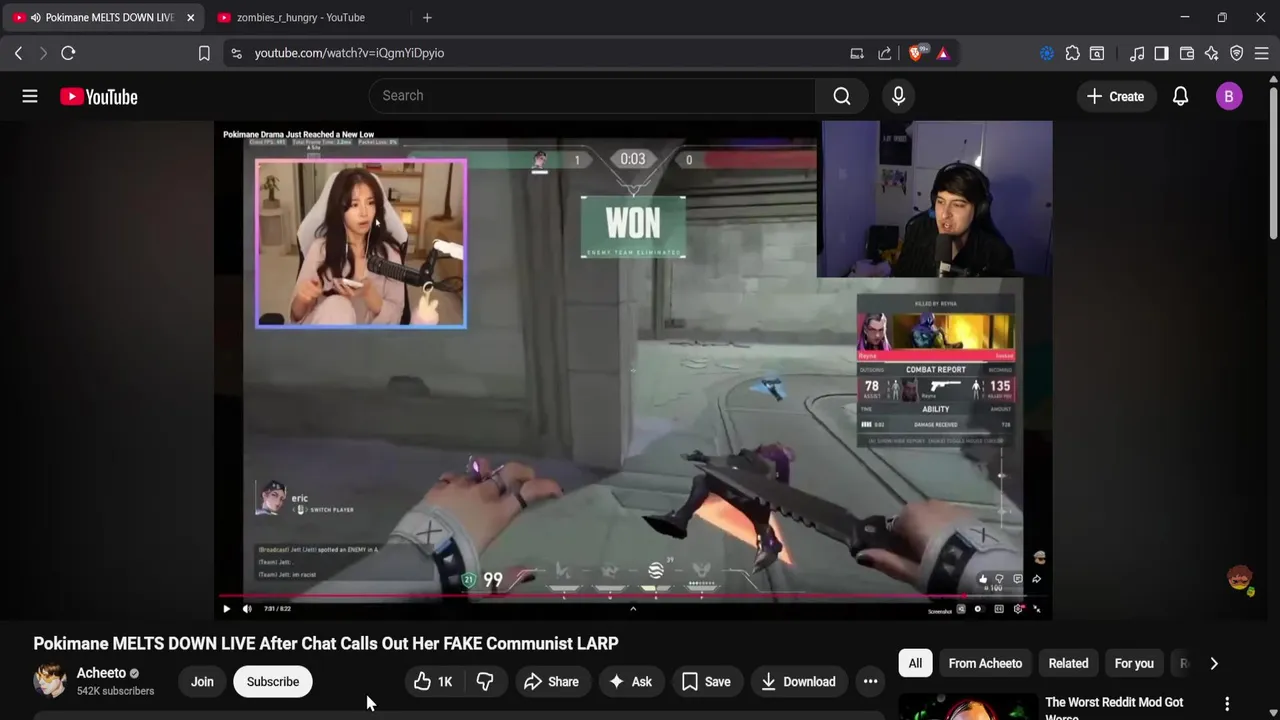Dislike the video with thumbs down
This screenshot has height=720, width=1280.
(485, 682)
